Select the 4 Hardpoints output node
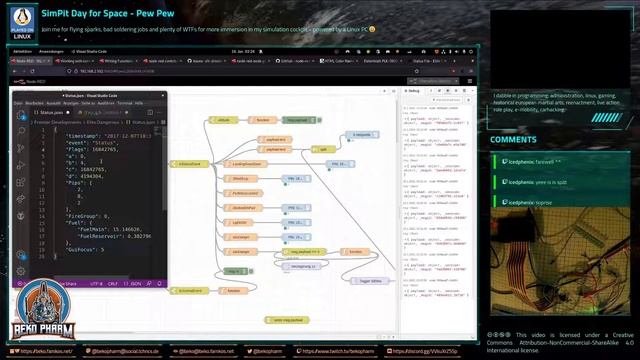The height and width of the screenshot is (360, 640). (362, 134)
